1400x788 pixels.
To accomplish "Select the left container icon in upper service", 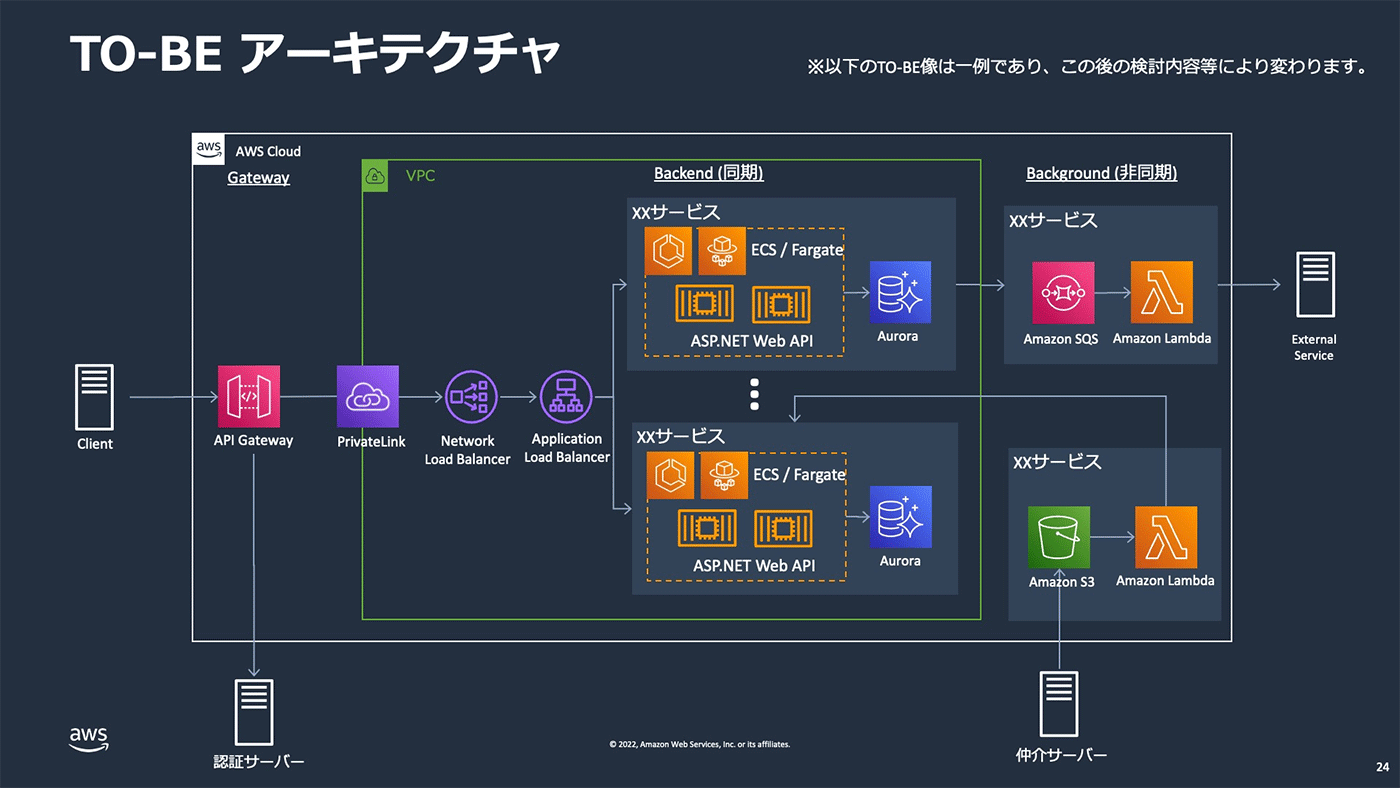I will [x=705, y=304].
